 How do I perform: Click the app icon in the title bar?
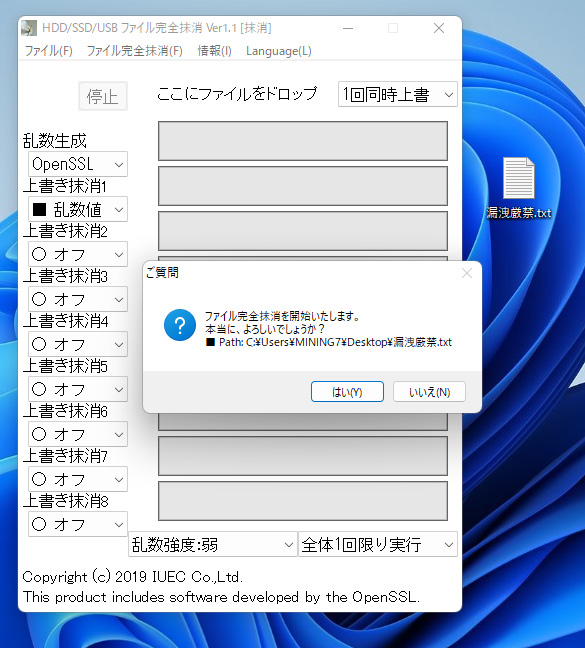(x=29, y=28)
